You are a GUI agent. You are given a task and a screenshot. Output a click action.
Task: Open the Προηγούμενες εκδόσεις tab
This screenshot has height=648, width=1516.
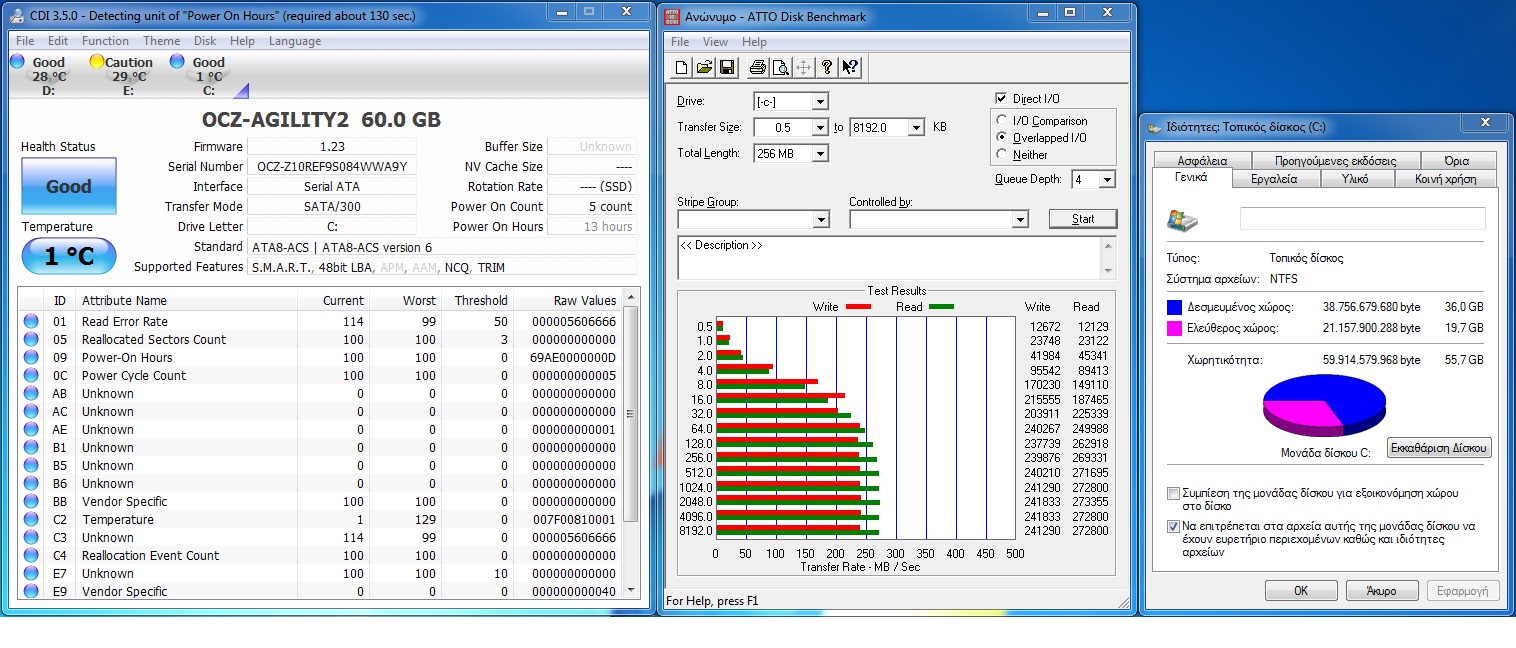coord(1335,160)
